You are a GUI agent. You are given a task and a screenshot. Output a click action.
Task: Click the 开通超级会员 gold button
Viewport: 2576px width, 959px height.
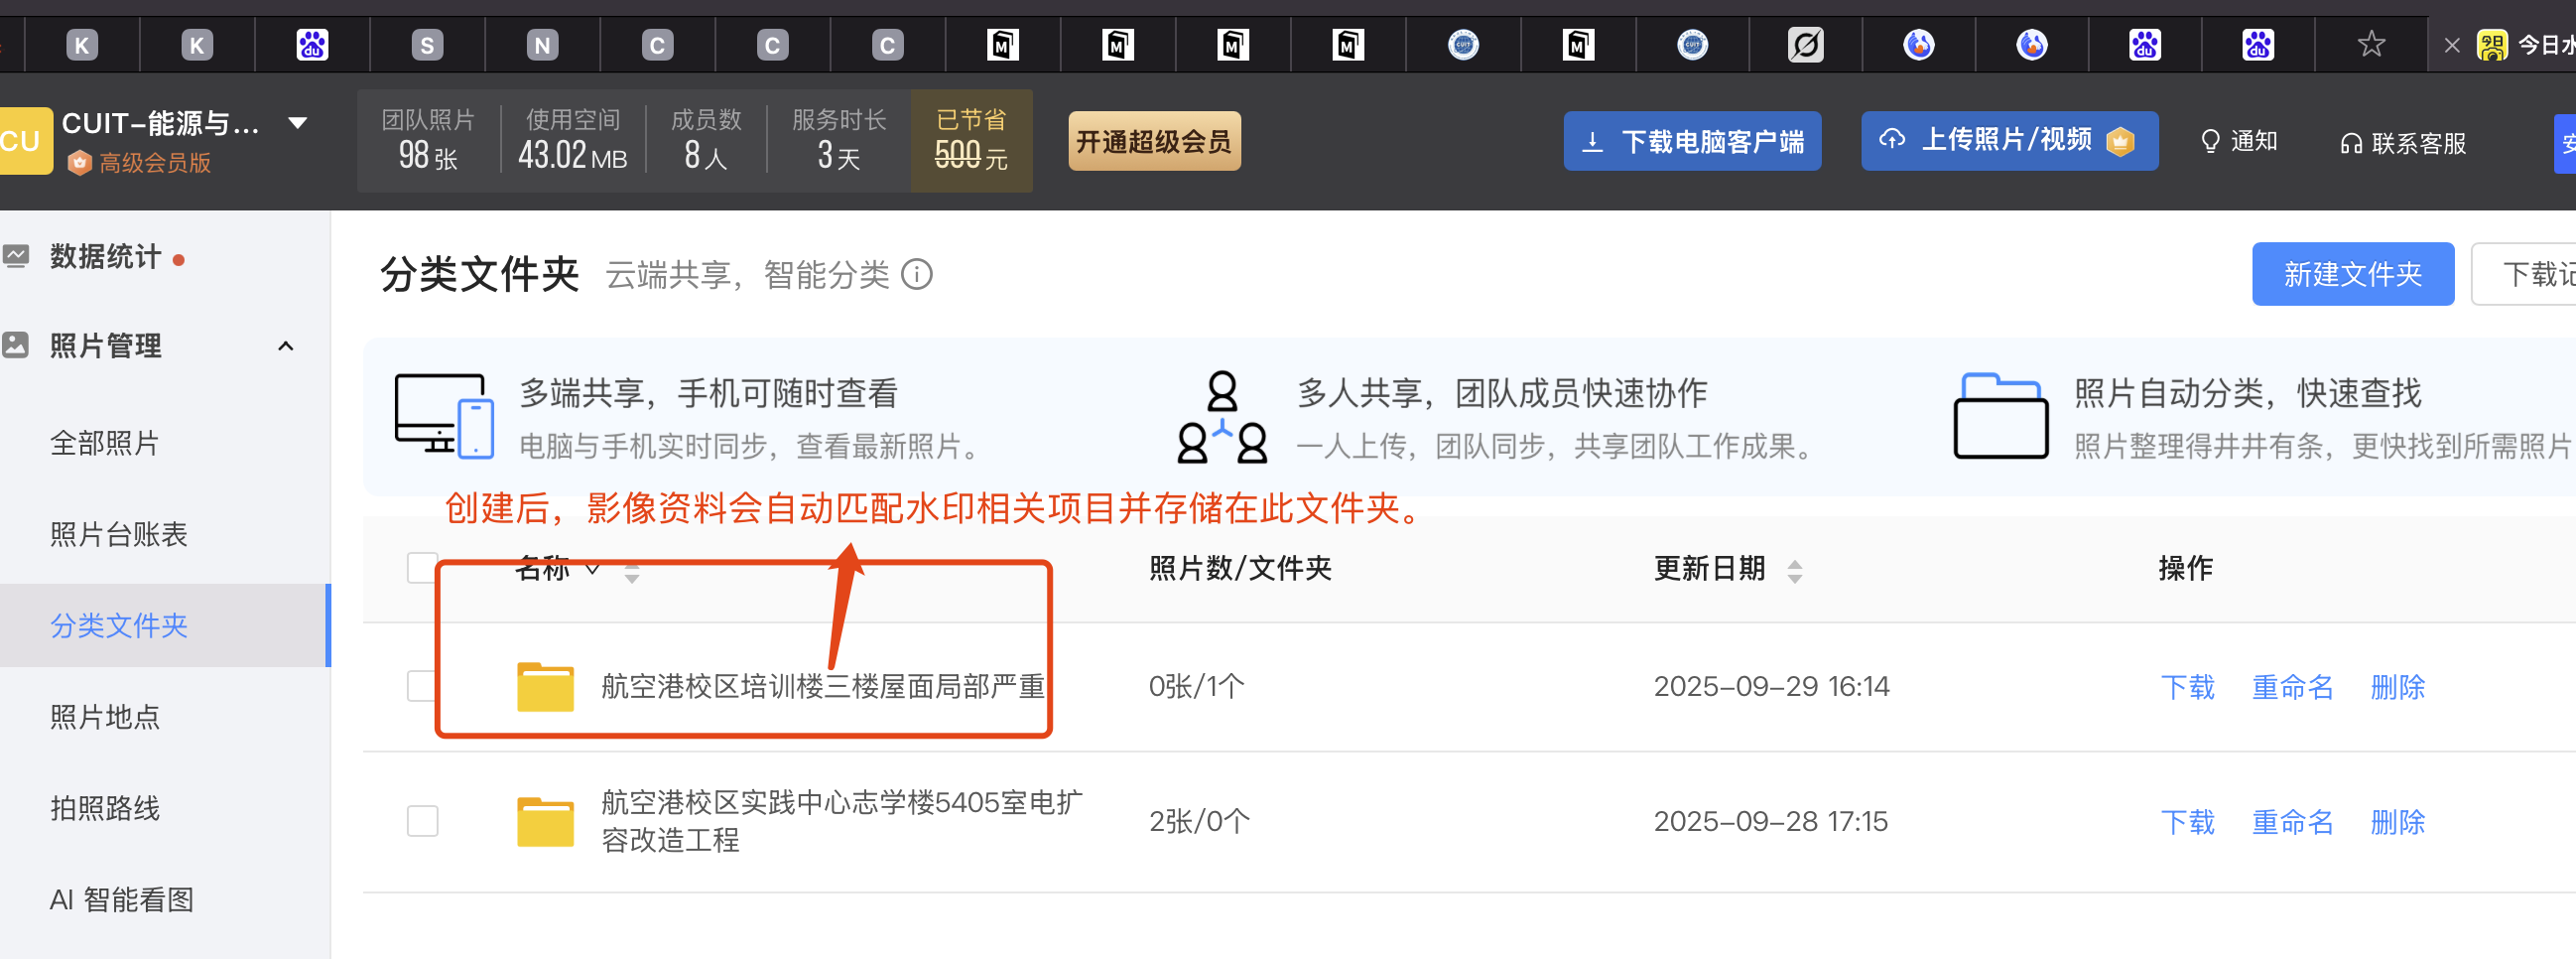coord(1153,141)
